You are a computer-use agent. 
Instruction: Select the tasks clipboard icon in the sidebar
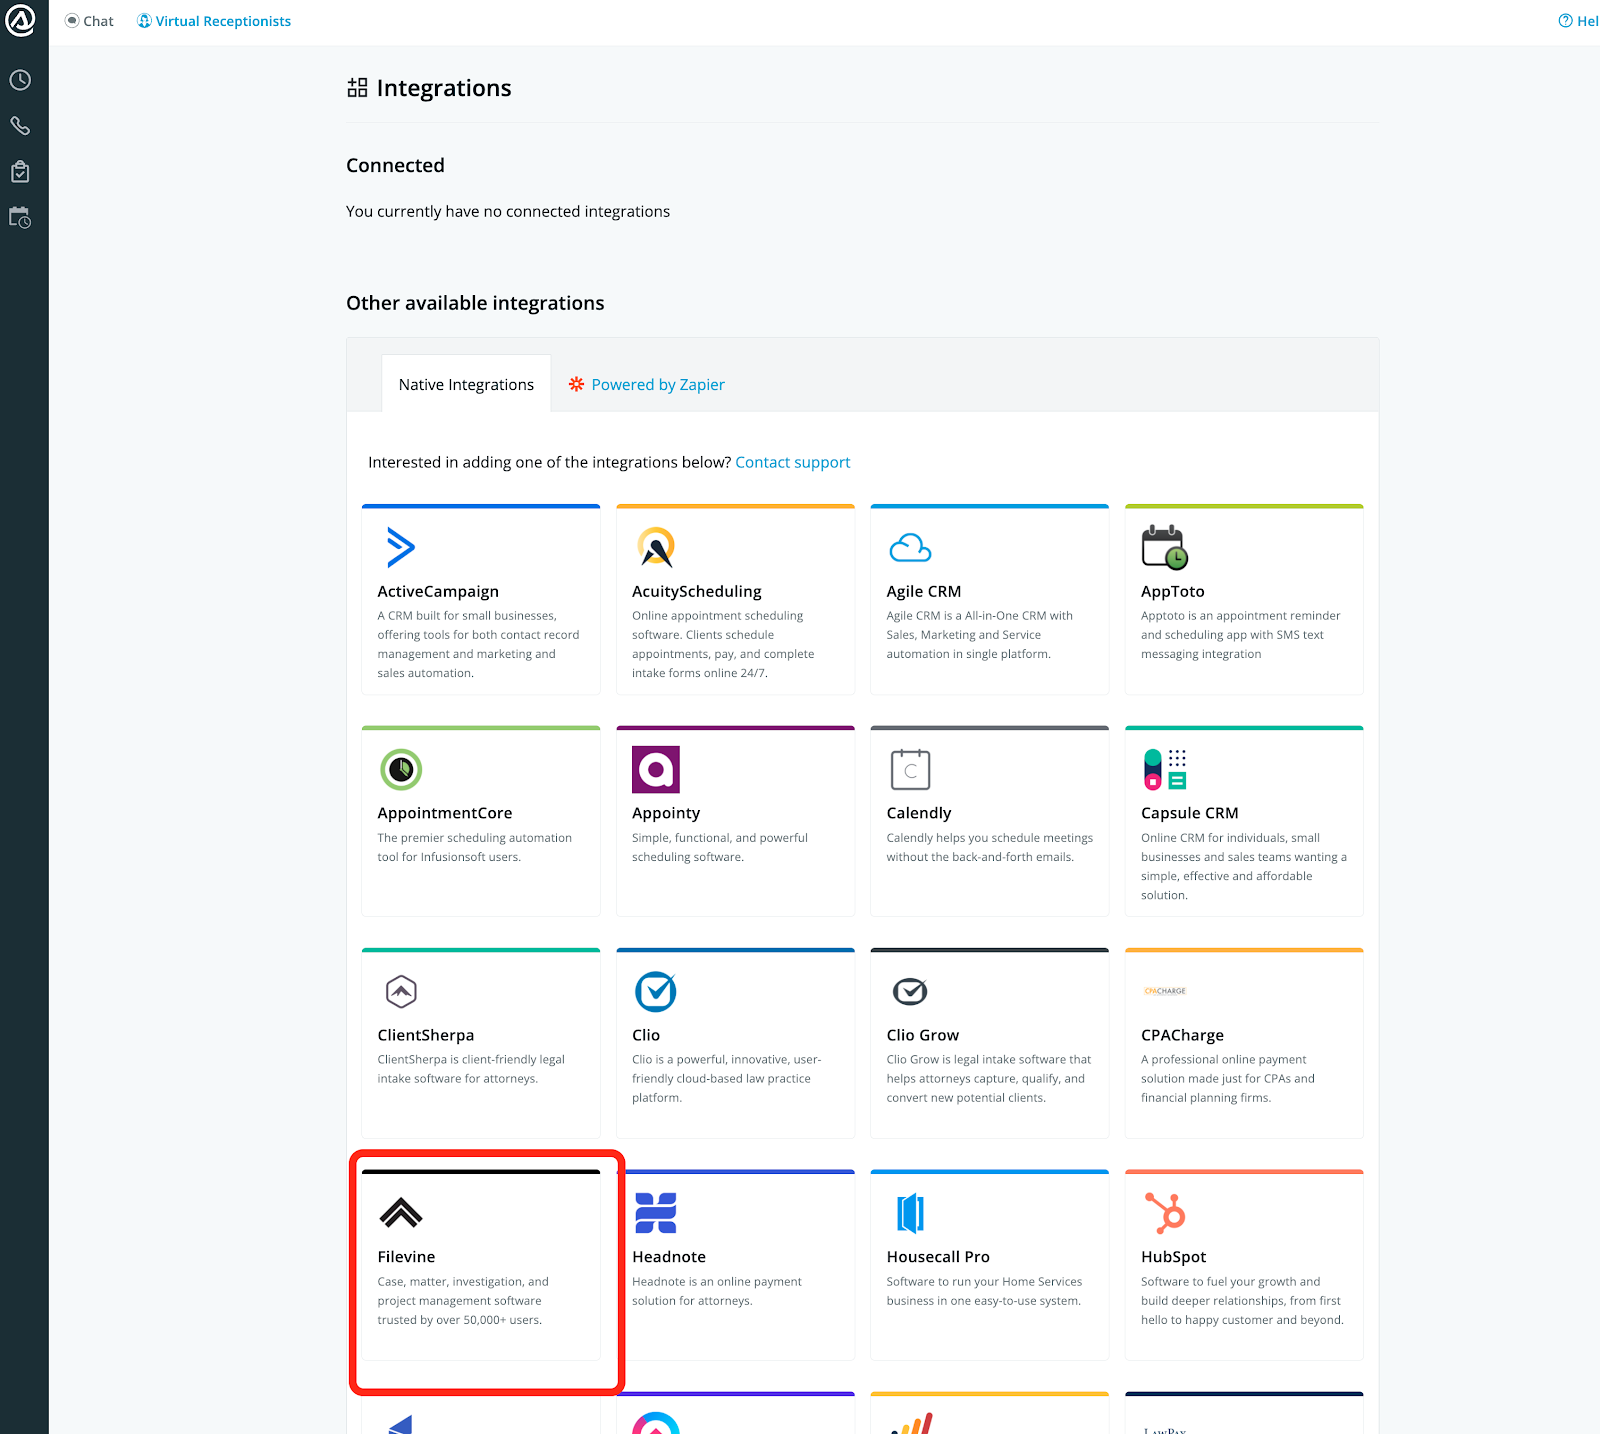tap(20, 171)
